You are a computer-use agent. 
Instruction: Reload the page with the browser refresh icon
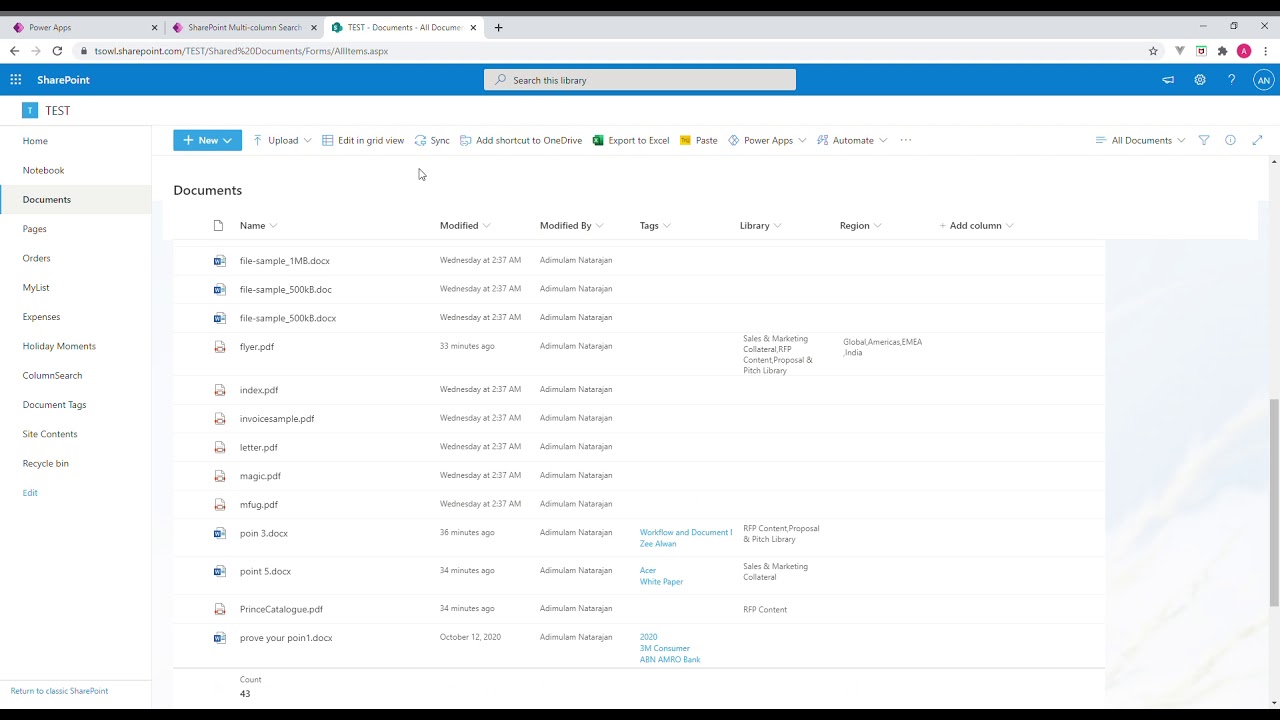point(57,51)
